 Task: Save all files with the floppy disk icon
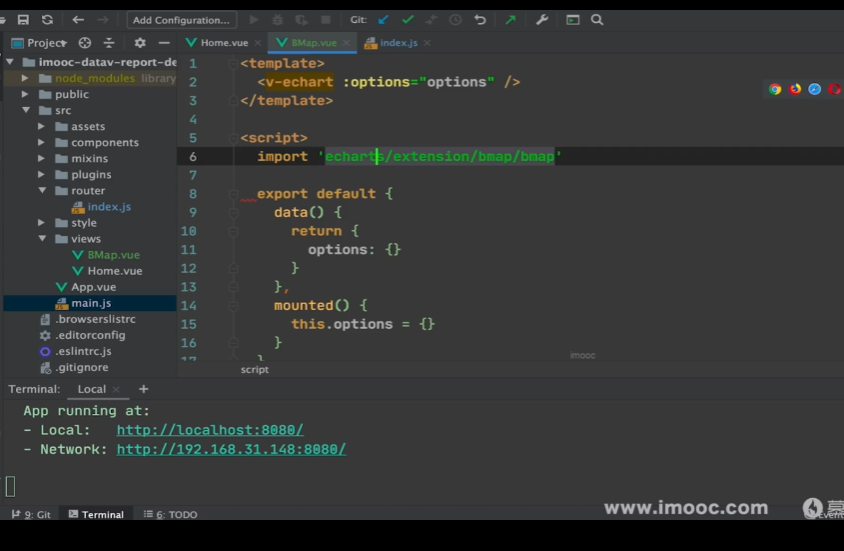point(23,20)
